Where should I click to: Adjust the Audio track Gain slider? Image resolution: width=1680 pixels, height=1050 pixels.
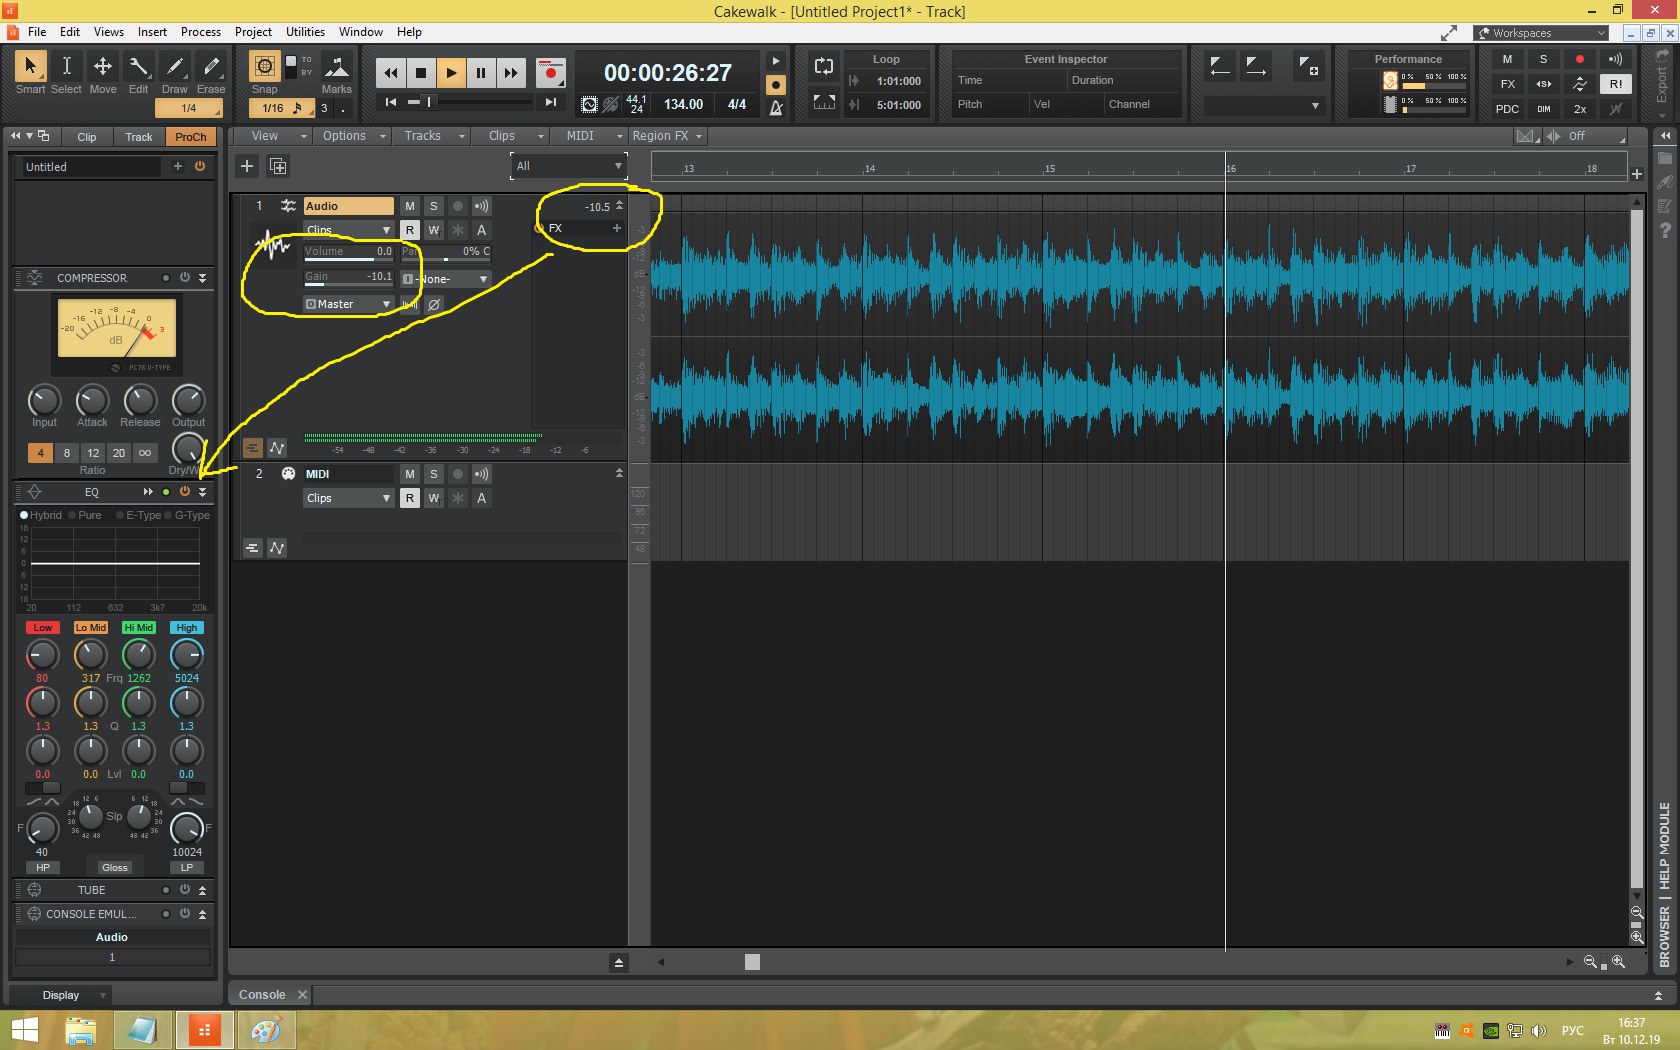348,278
